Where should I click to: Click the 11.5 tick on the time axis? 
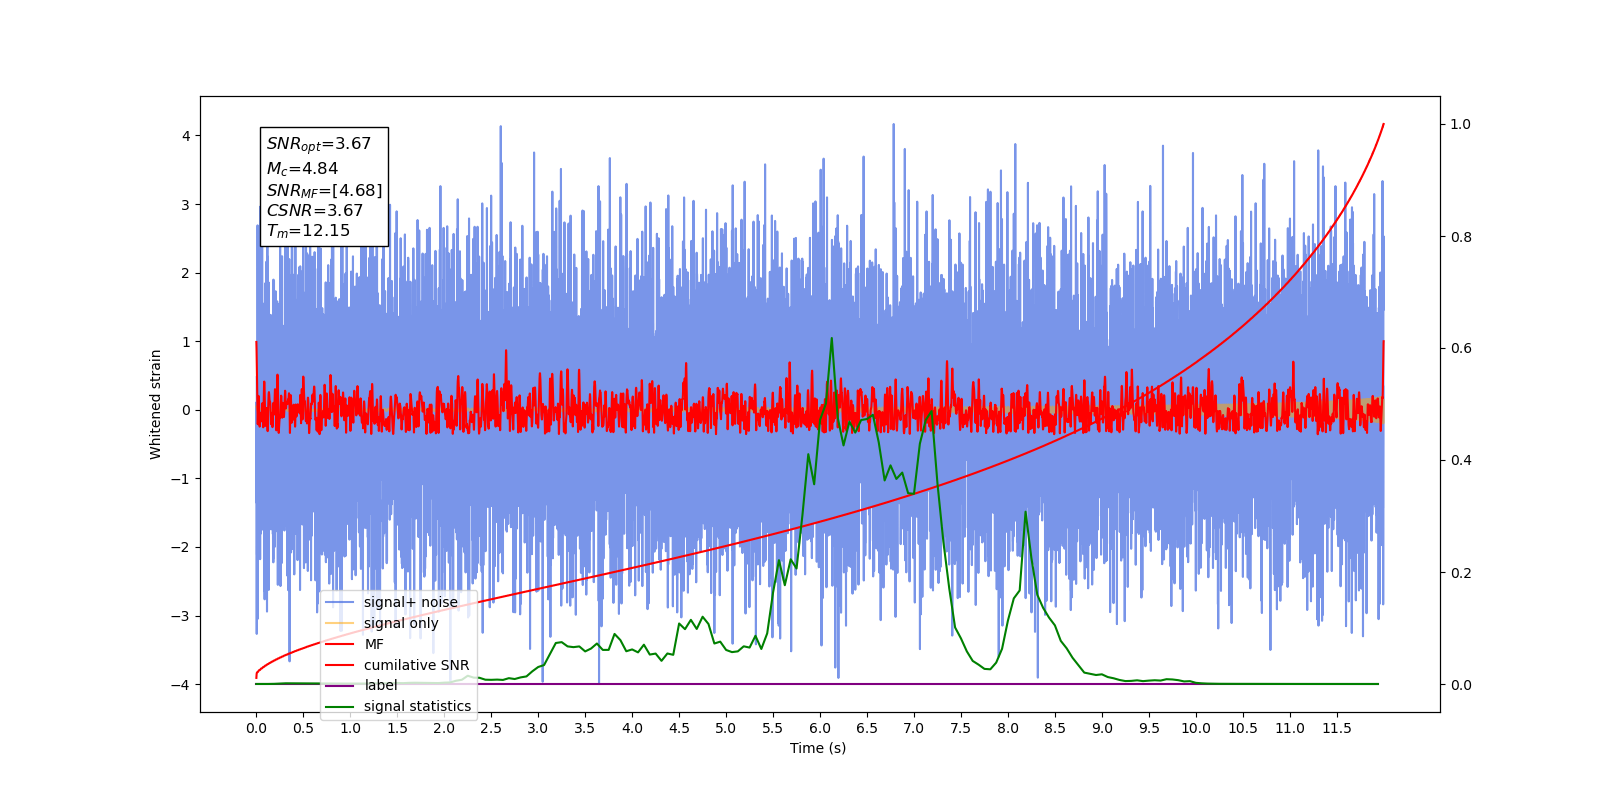1337,729
